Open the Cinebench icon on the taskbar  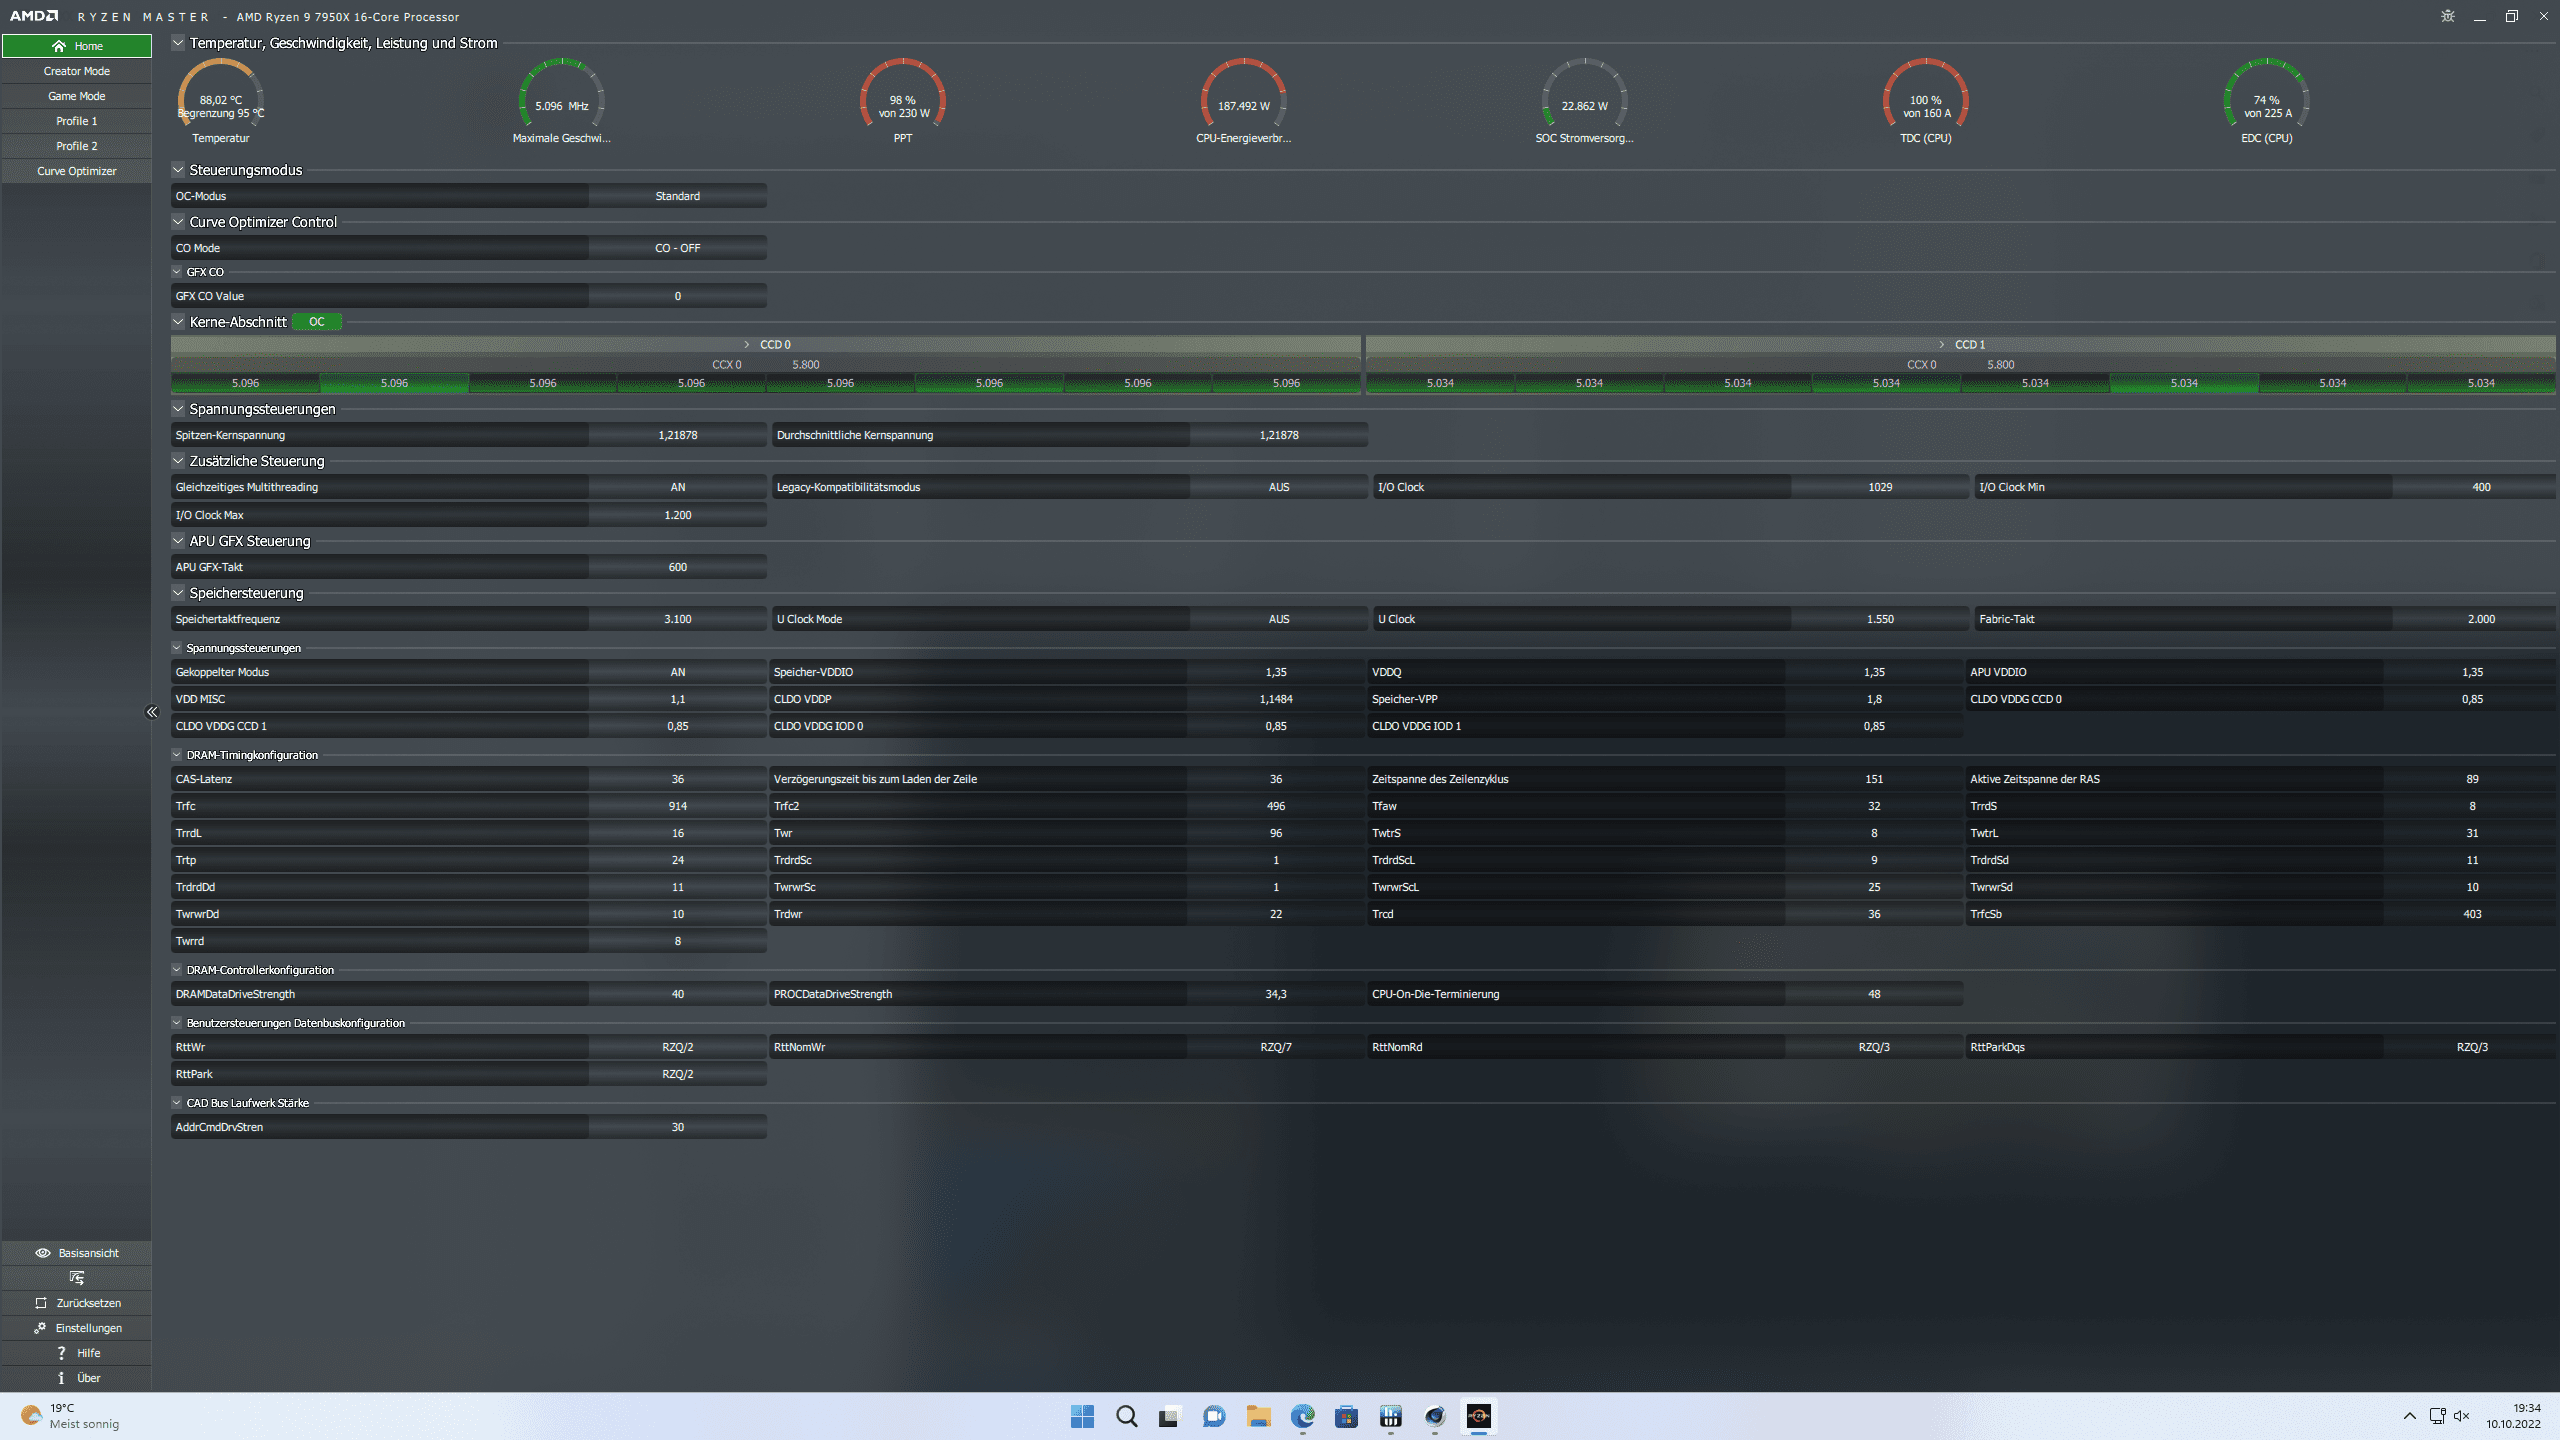click(x=1434, y=1416)
